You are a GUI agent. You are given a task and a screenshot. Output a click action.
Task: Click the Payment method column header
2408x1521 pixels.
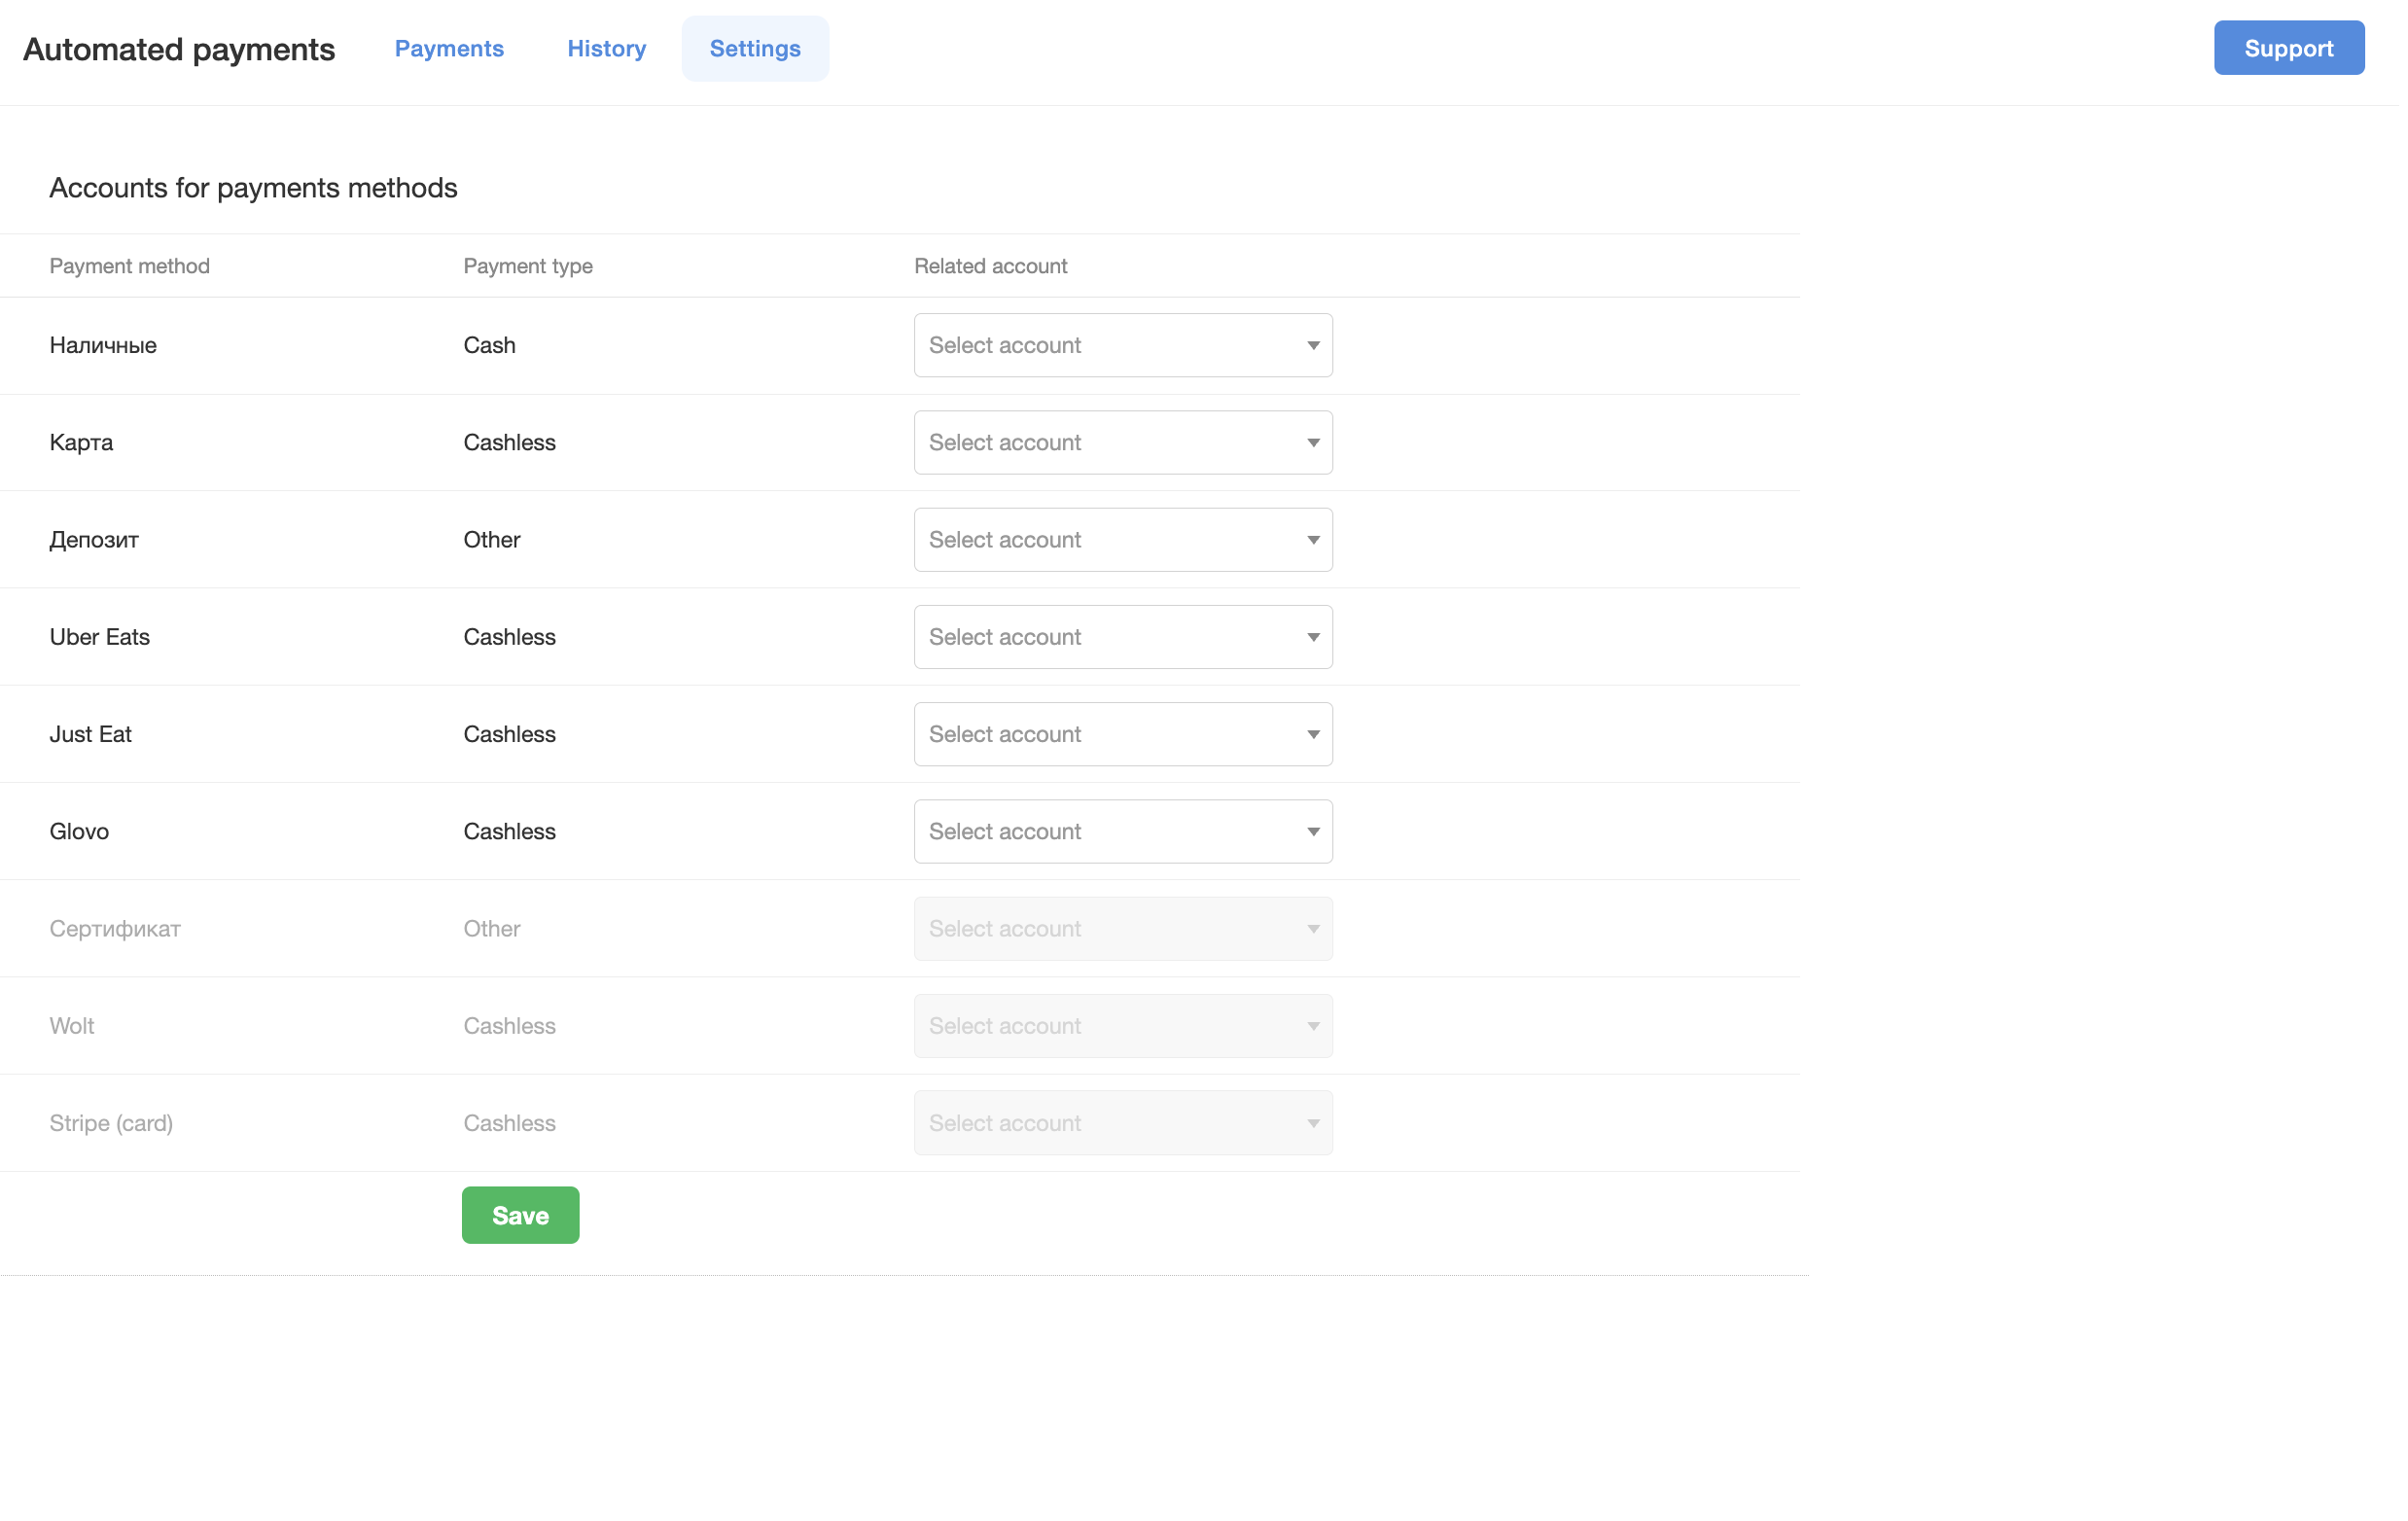[x=129, y=266]
